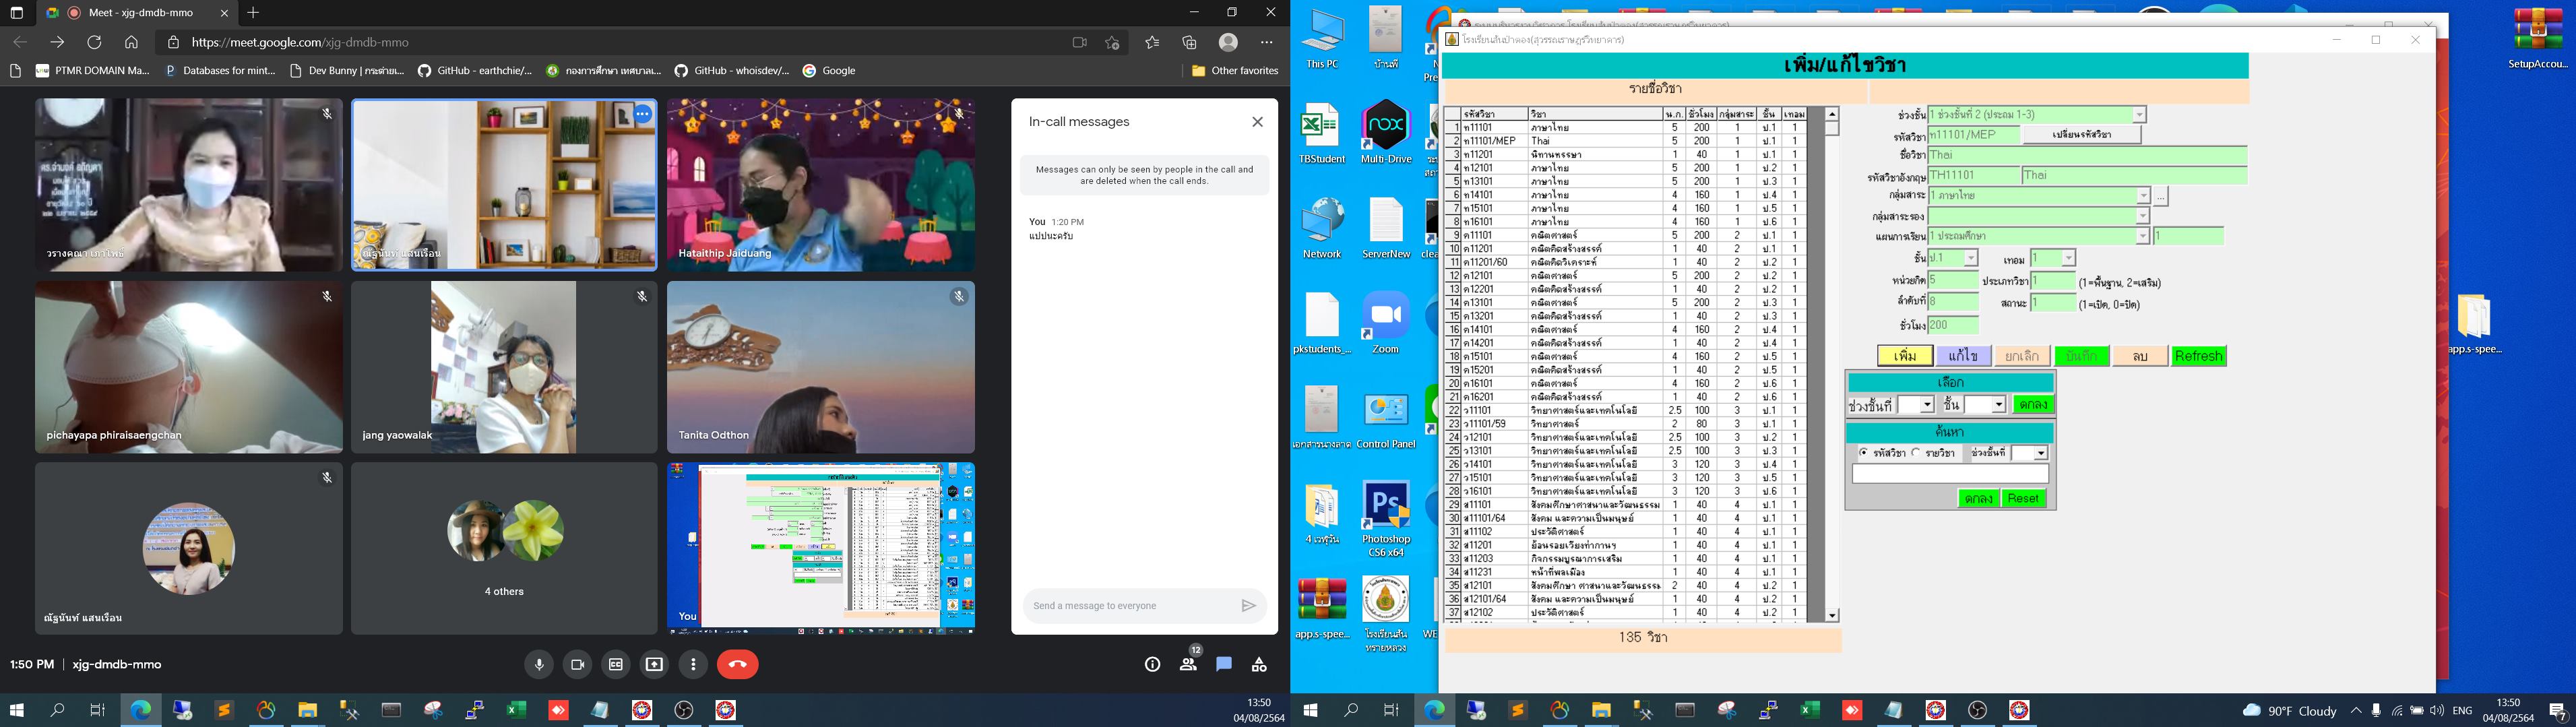Mute the microphone in Meet
2576x727 pixels.
point(538,665)
